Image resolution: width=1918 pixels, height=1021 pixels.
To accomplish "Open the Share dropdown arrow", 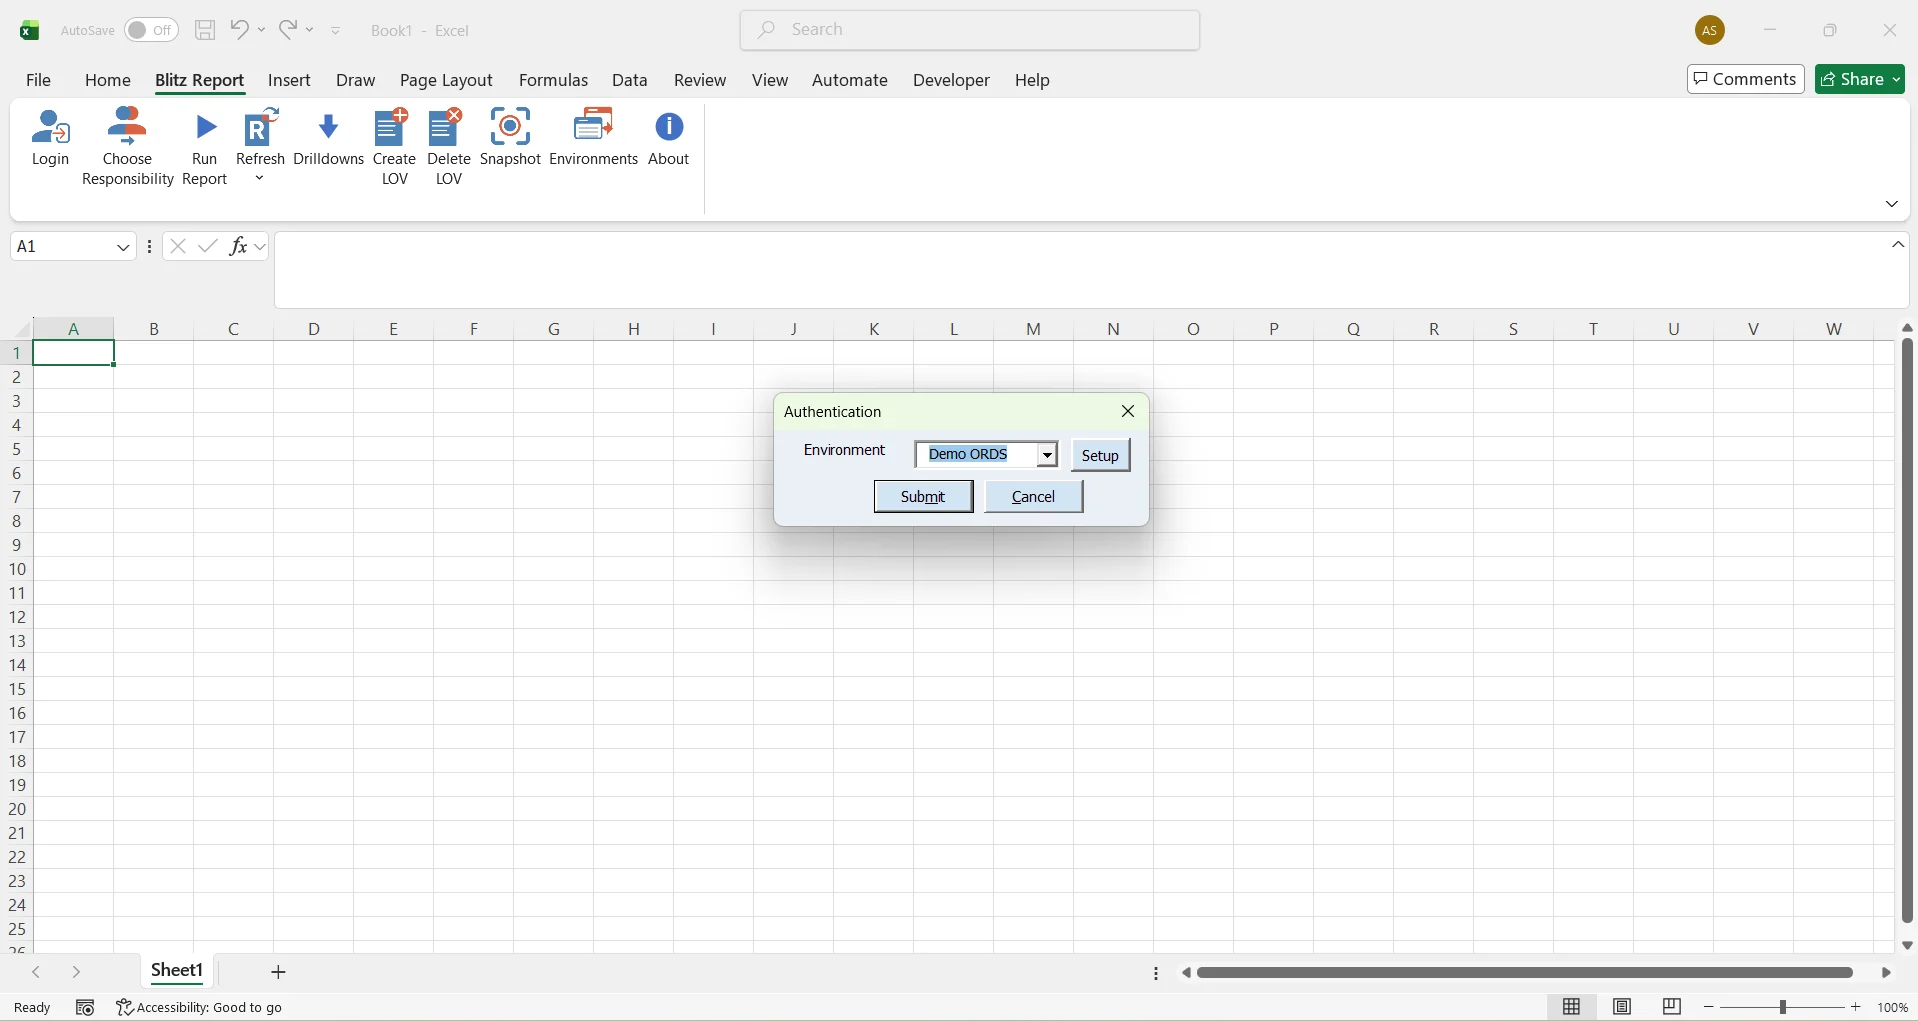I will [x=1896, y=80].
